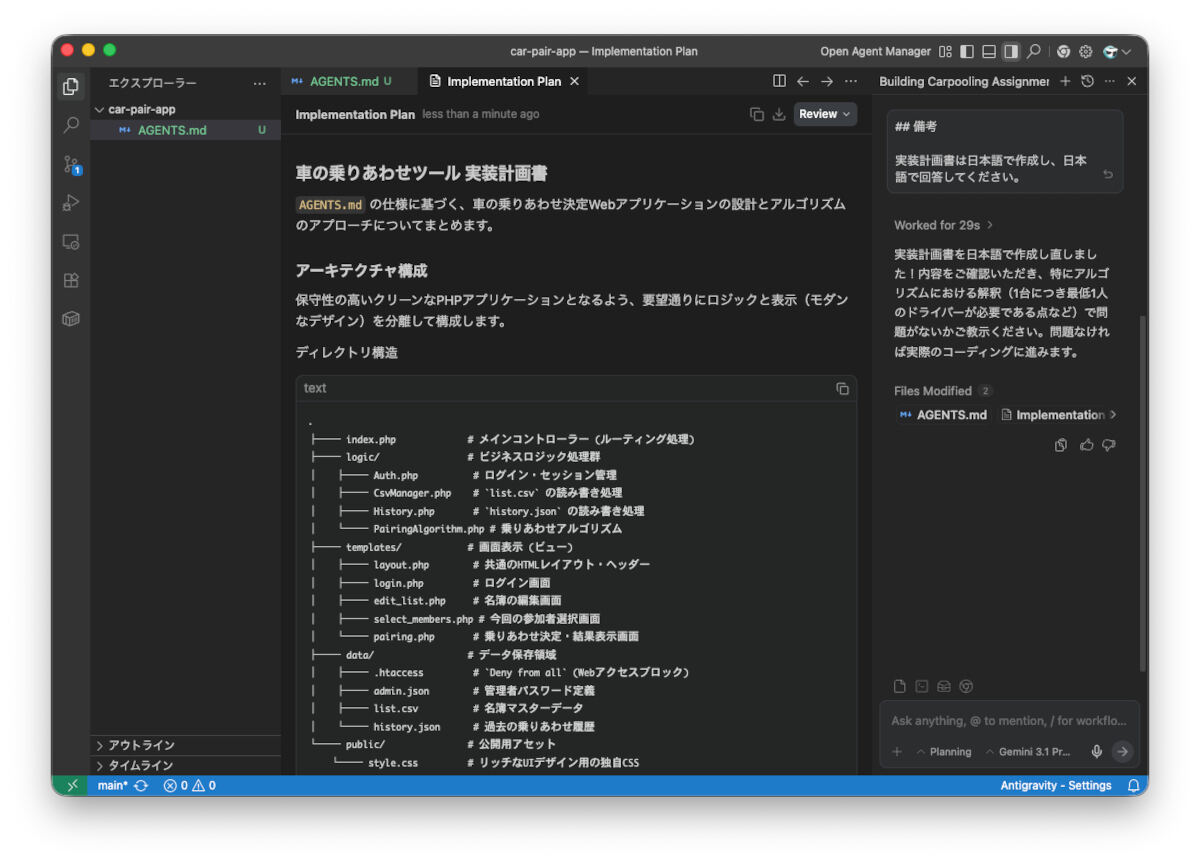The image size is (1200, 864).
Task: Click the search magnifier in title bar
Action: [1034, 51]
